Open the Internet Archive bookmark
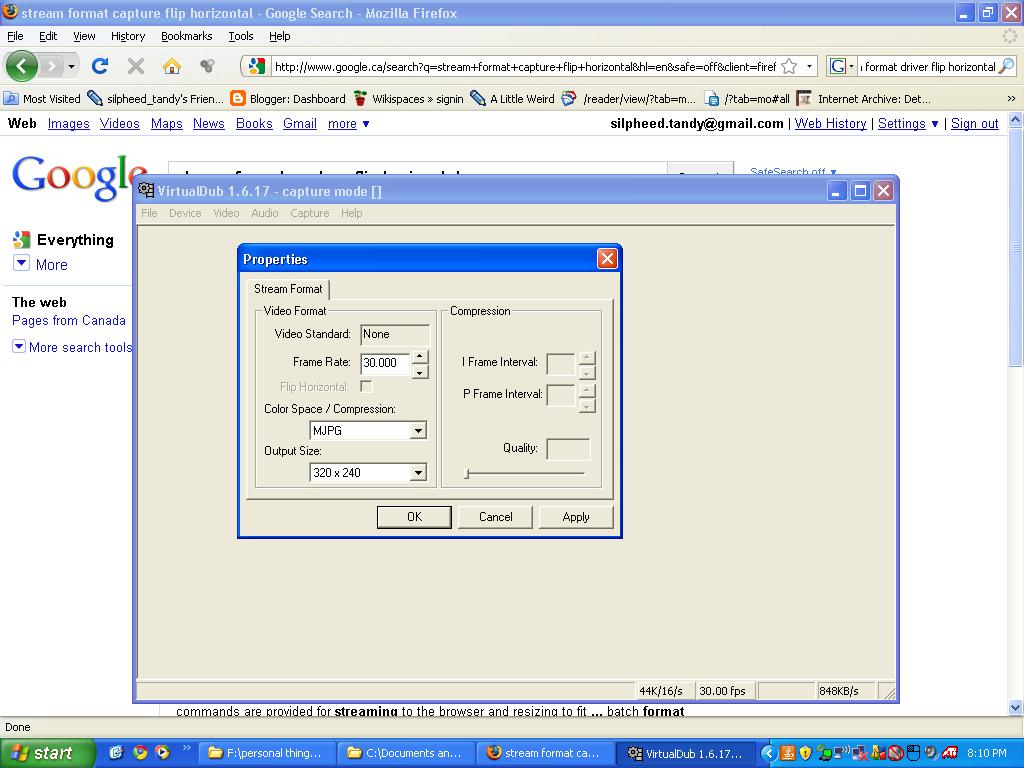 point(864,99)
